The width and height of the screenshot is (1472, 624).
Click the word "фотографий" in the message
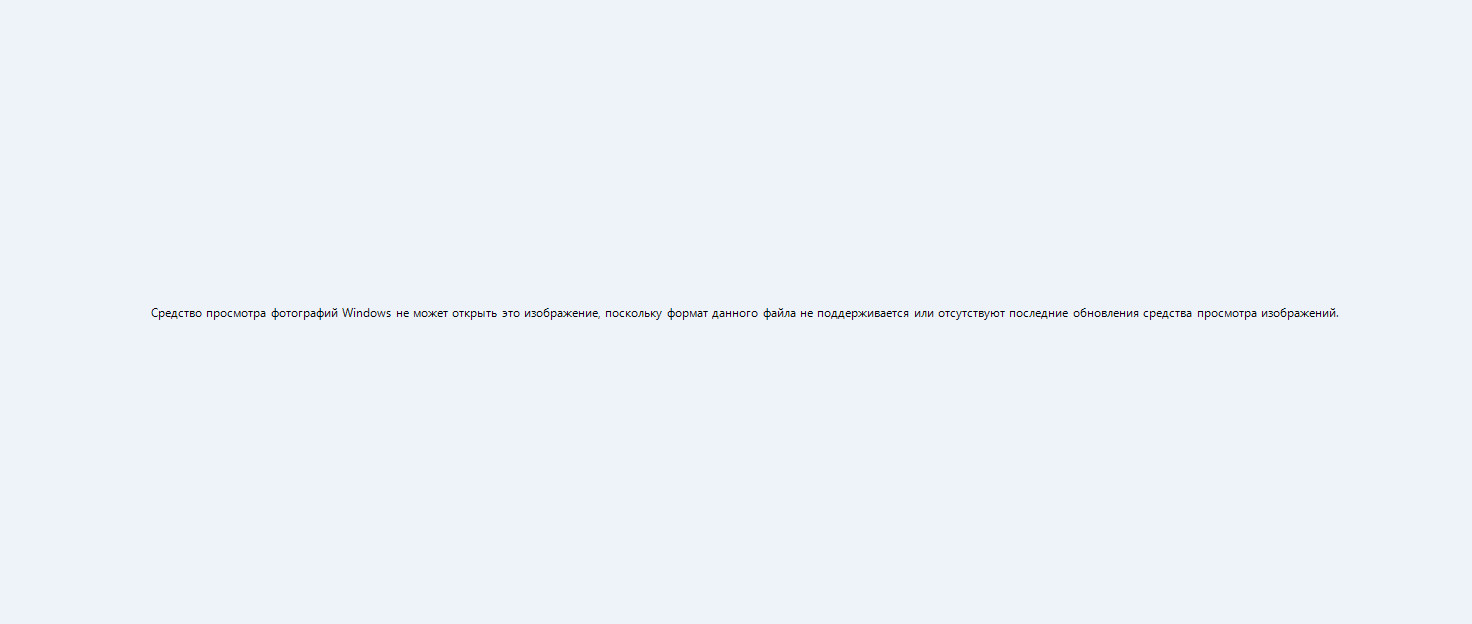(x=304, y=313)
